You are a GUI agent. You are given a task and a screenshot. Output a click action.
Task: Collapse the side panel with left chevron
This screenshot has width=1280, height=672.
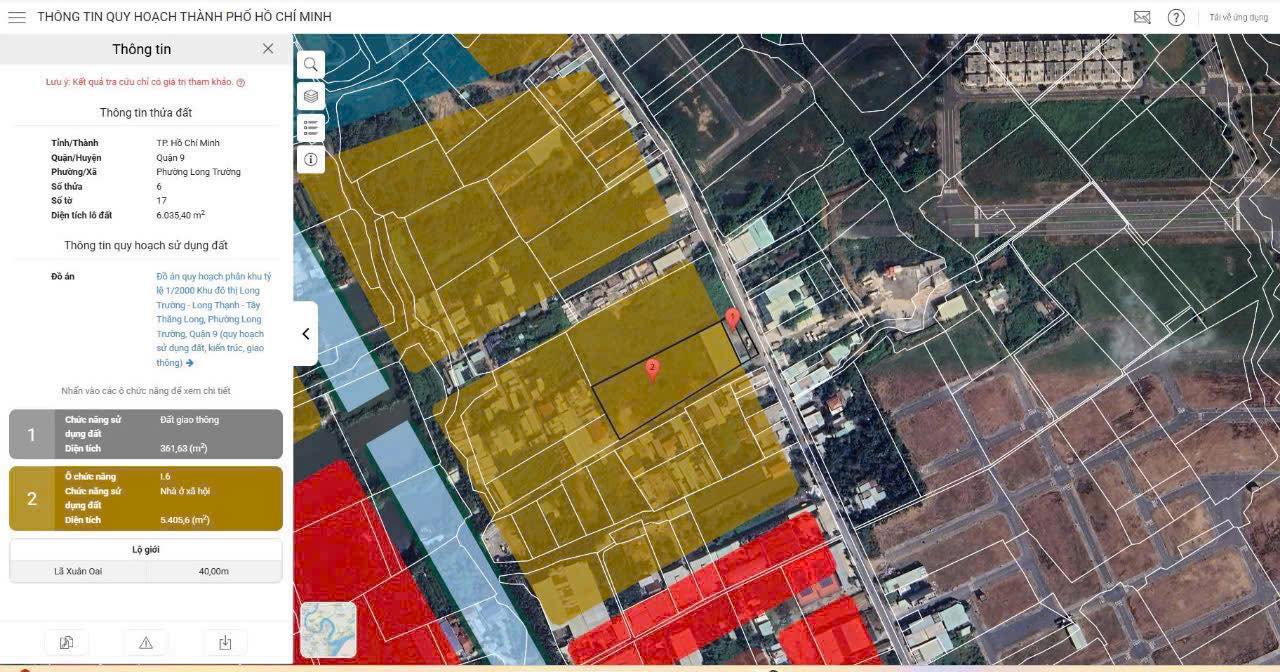pos(306,334)
